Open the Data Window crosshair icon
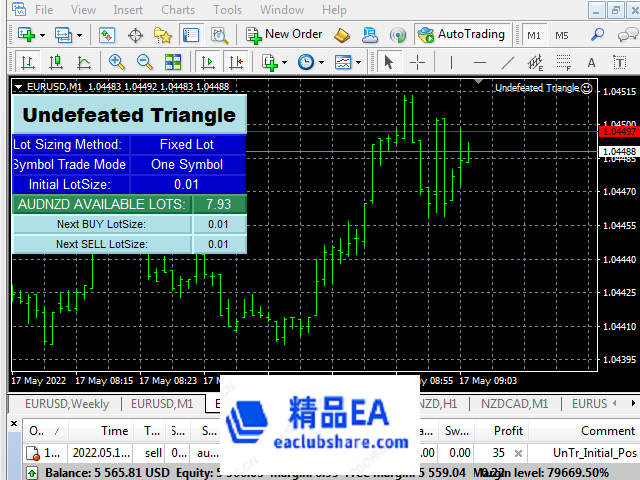This screenshot has height=480, width=640. pos(135,36)
